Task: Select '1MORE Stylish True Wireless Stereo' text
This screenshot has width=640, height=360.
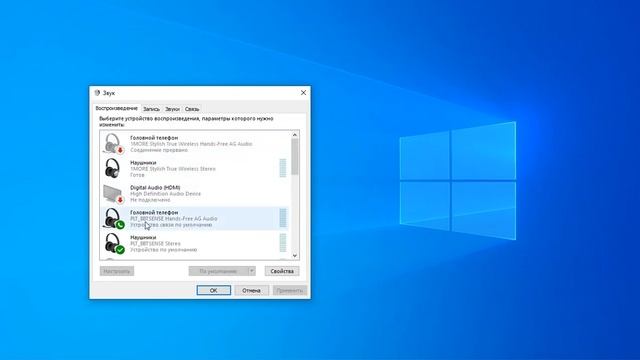Action: click(173, 169)
